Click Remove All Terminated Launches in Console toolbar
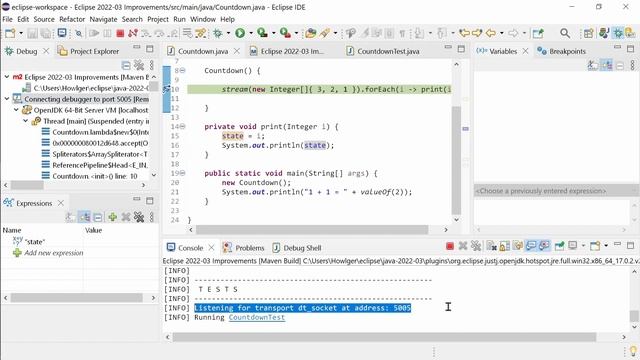Screen dimensions: 640x360 click(476, 246)
